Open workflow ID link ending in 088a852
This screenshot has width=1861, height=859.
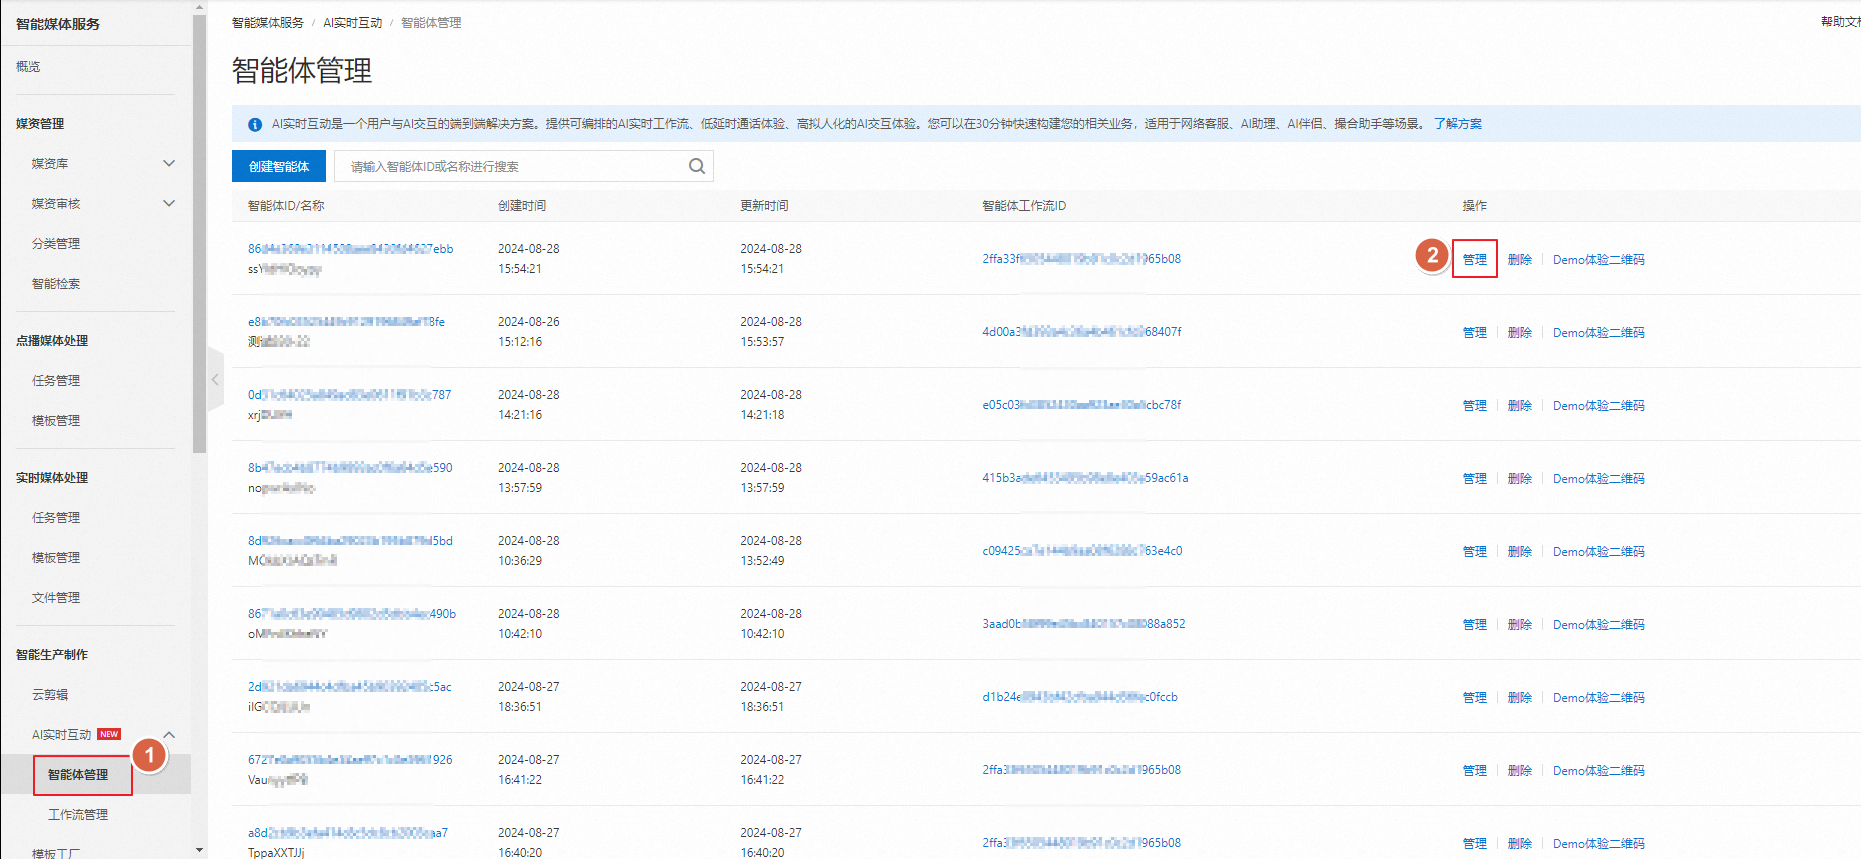point(1084,623)
